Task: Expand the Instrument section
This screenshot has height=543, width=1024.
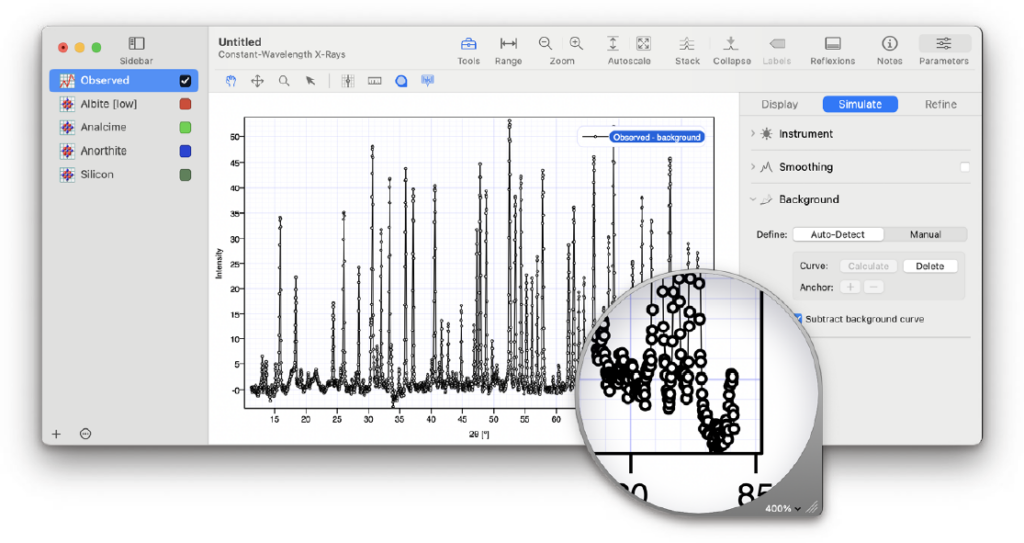Action: click(x=753, y=134)
